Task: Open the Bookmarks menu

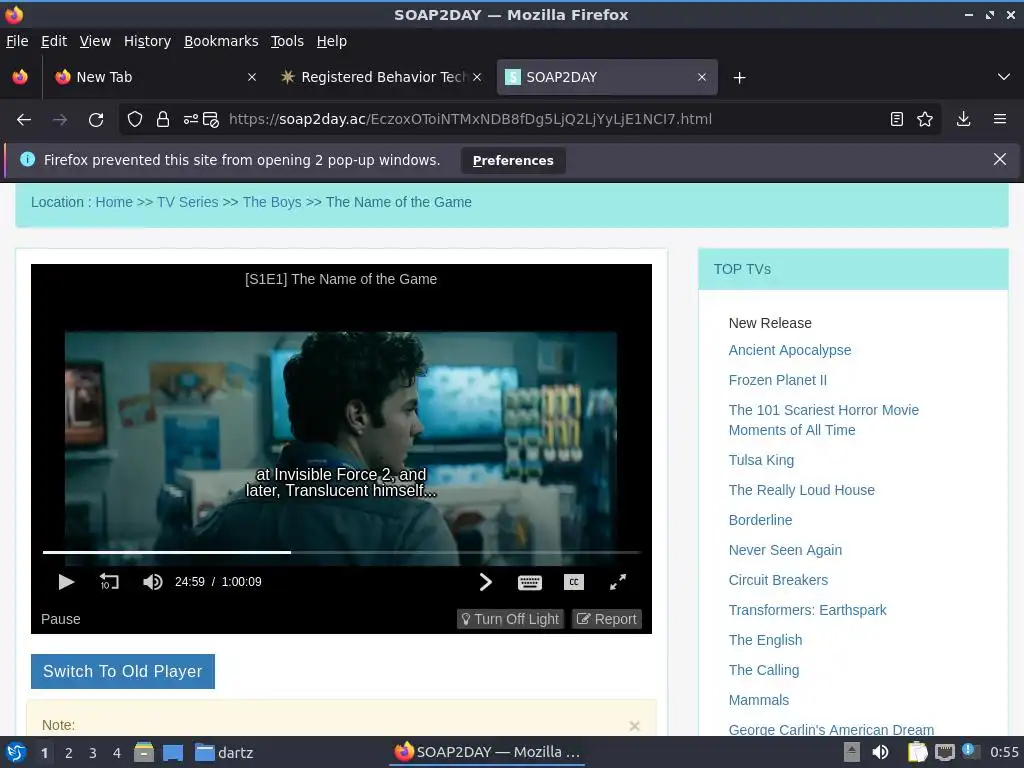Action: [221, 41]
